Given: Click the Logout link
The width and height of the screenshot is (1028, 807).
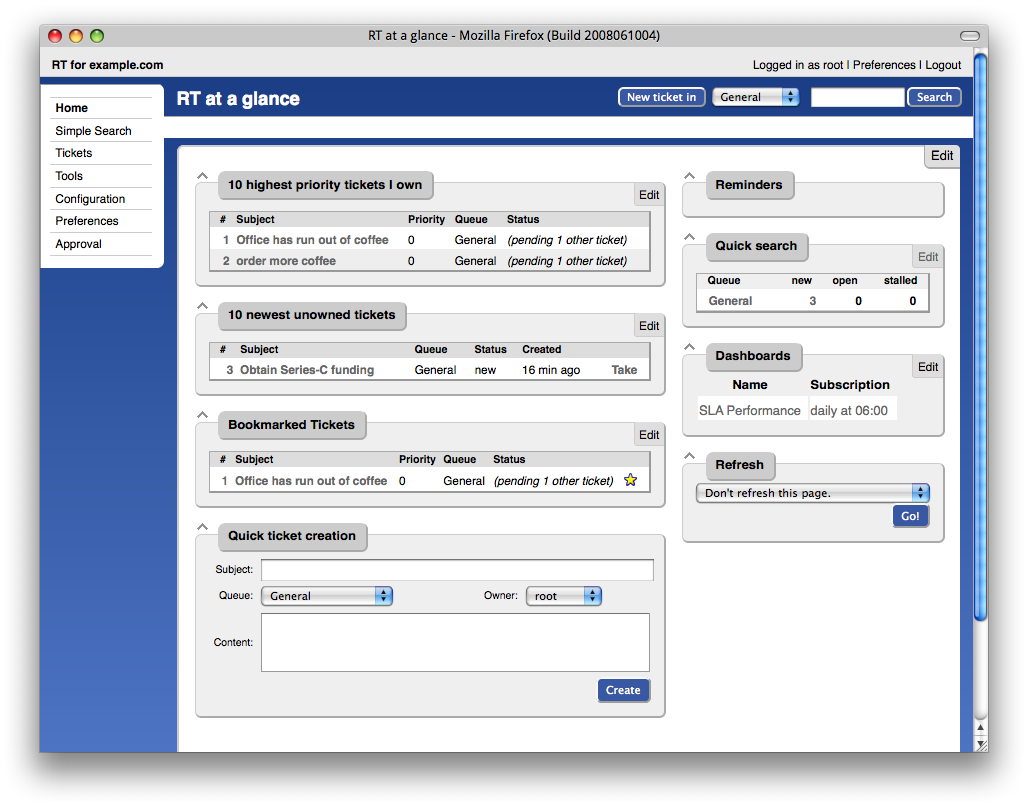Looking at the screenshot, I should coord(943,65).
